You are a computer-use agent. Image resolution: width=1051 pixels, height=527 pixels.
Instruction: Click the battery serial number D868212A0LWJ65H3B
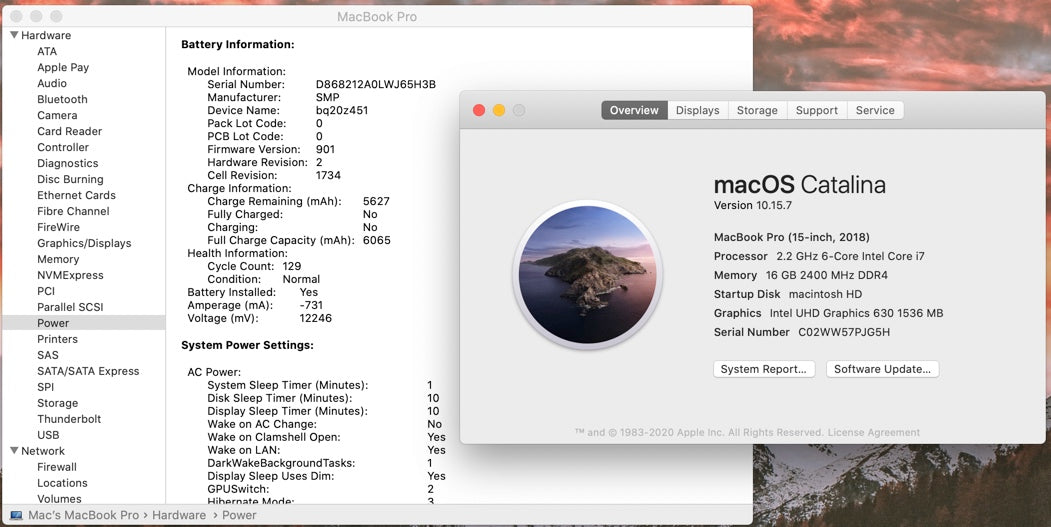click(x=376, y=84)
